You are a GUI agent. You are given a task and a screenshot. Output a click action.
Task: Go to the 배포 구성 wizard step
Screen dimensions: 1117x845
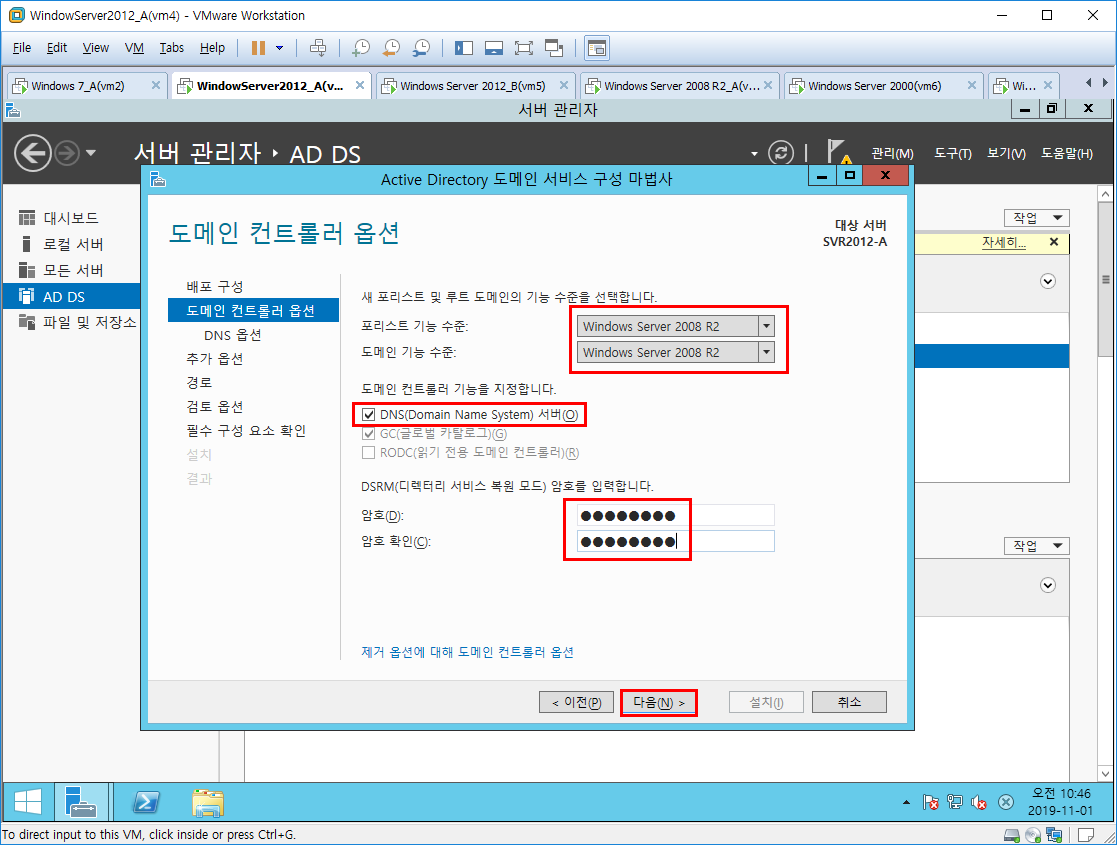[214, 286]
